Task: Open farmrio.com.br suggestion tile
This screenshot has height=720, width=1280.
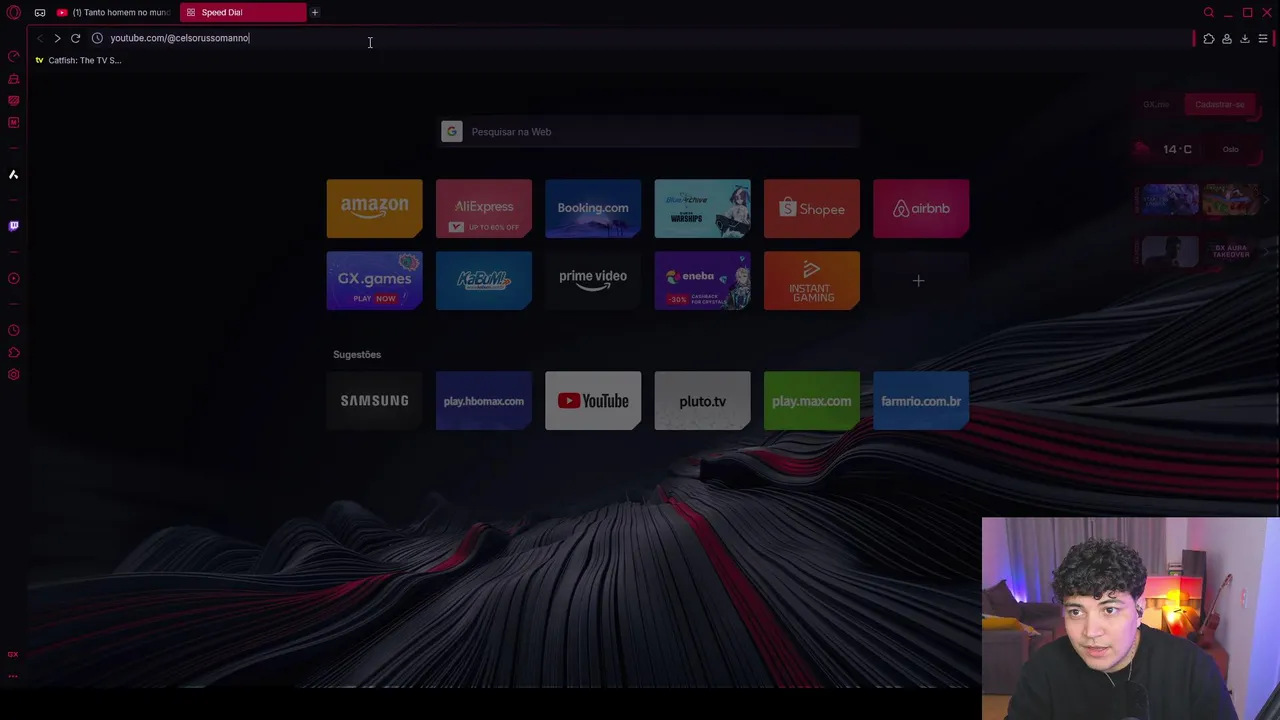Action: tap(921, 401)
